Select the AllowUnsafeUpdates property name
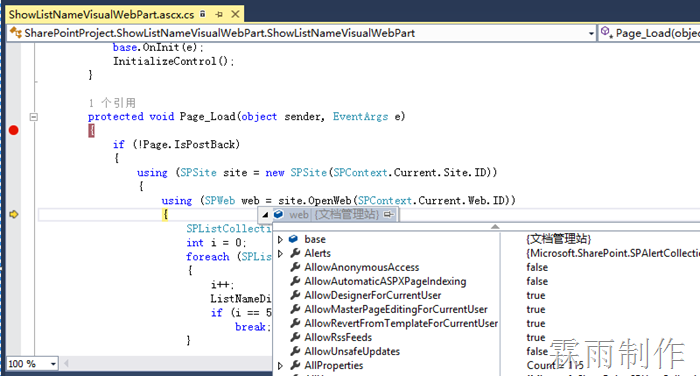700x376 pixels. (352, 351)
